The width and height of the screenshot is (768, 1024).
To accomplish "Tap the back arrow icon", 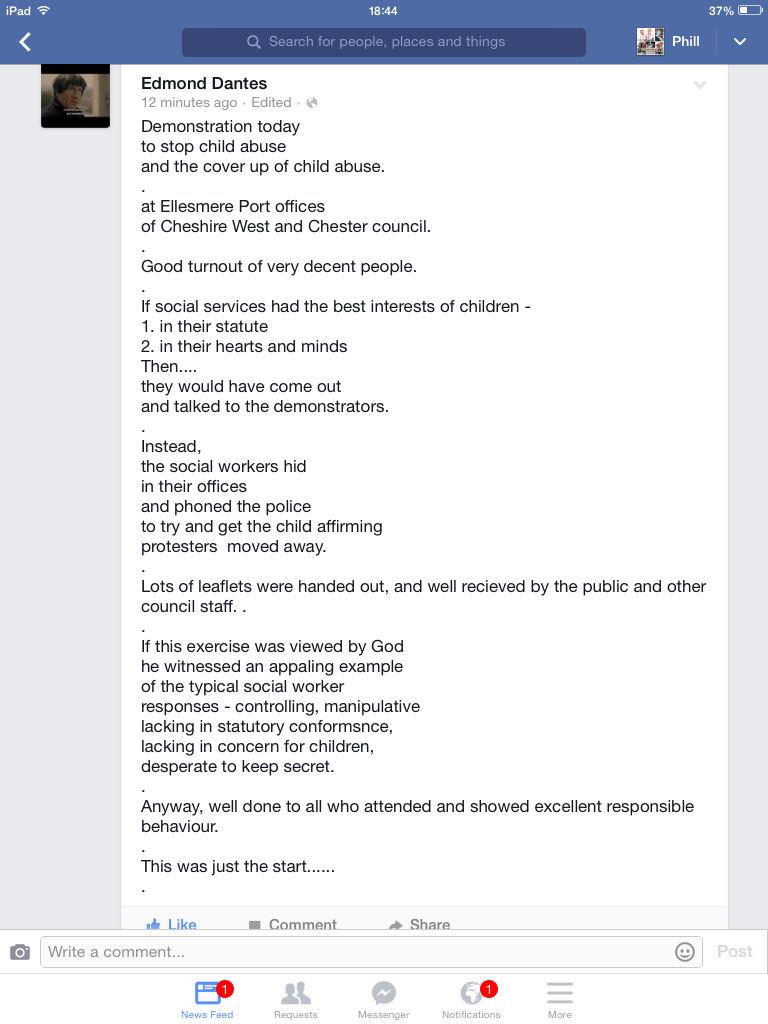I will [x=26, y=42].
